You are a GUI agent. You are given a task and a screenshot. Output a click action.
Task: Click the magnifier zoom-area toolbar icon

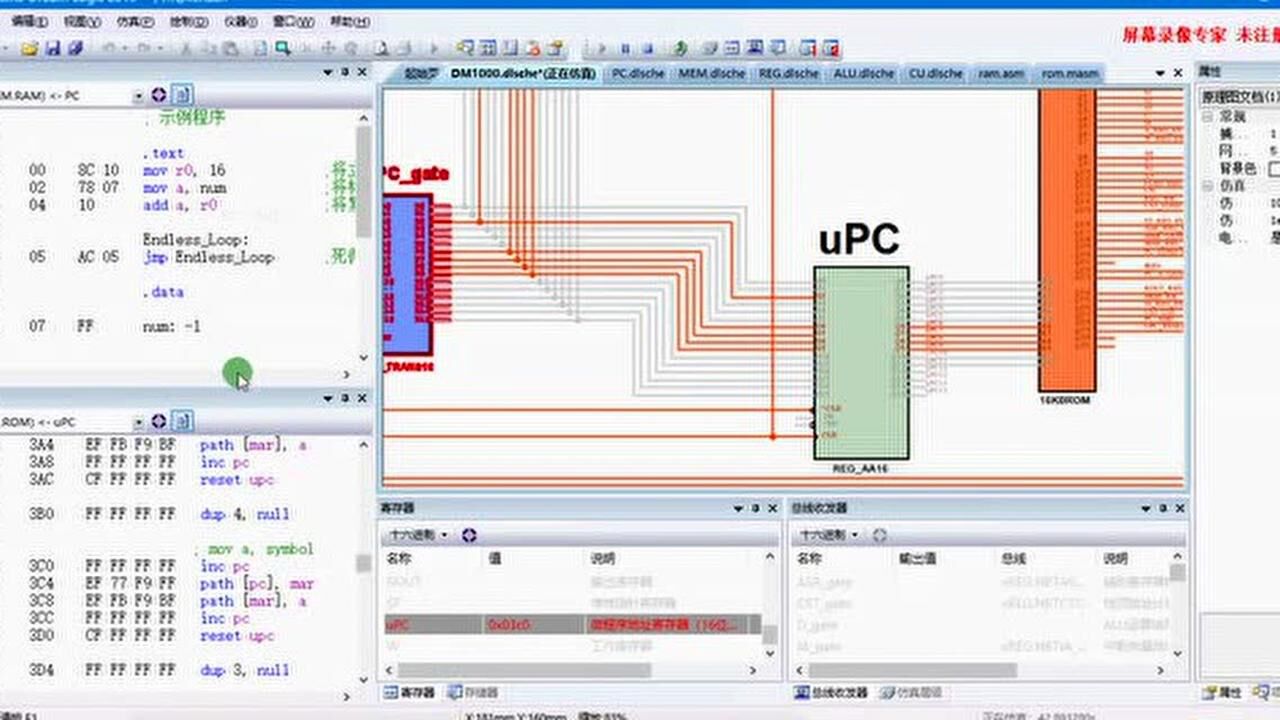[283, 47]
